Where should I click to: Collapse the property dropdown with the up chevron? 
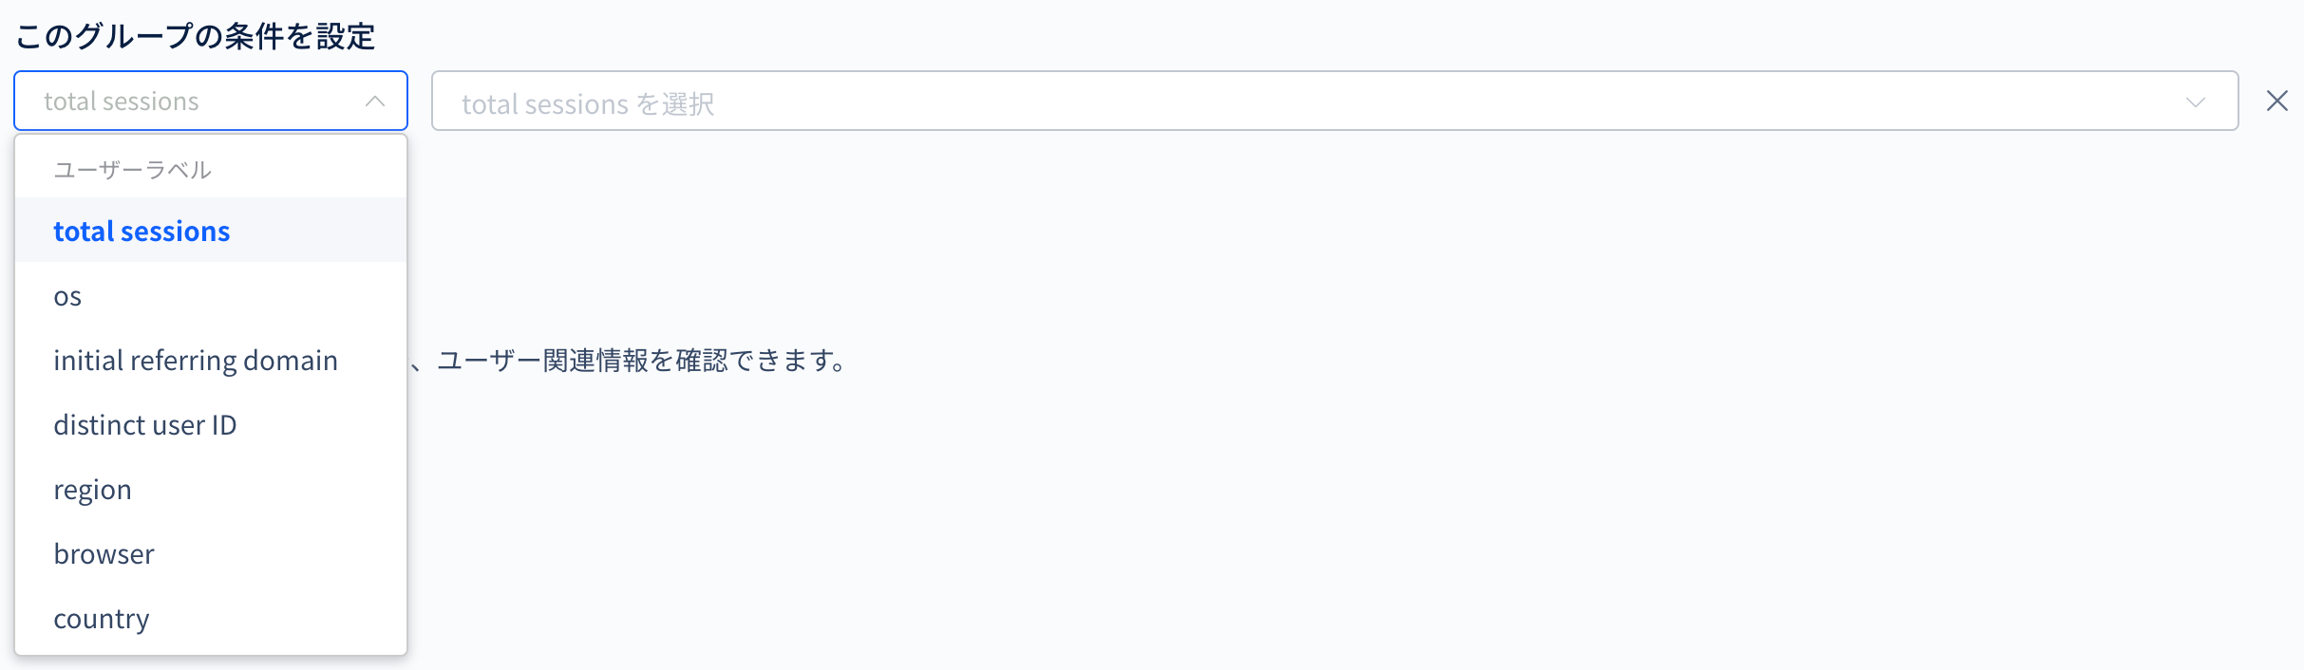[x=375, y=101]
